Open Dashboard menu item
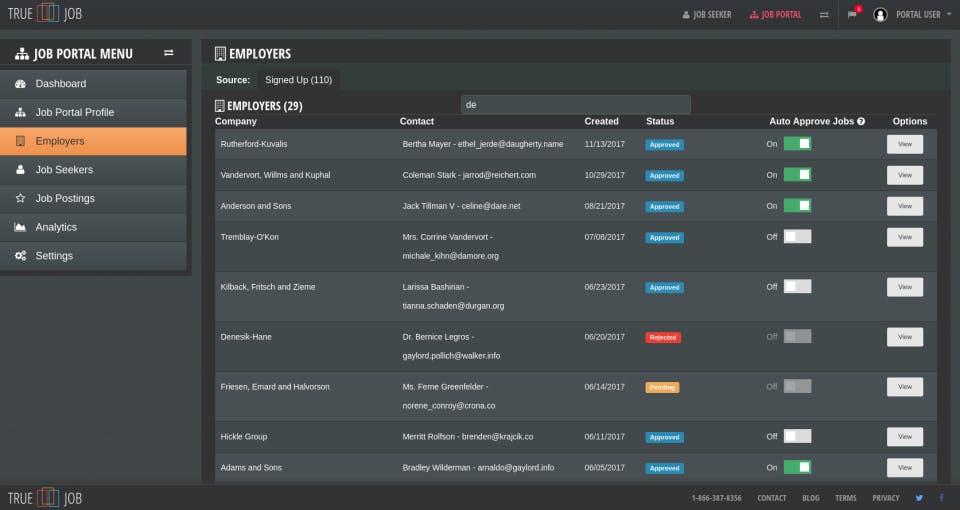 (x=93, y=84)
